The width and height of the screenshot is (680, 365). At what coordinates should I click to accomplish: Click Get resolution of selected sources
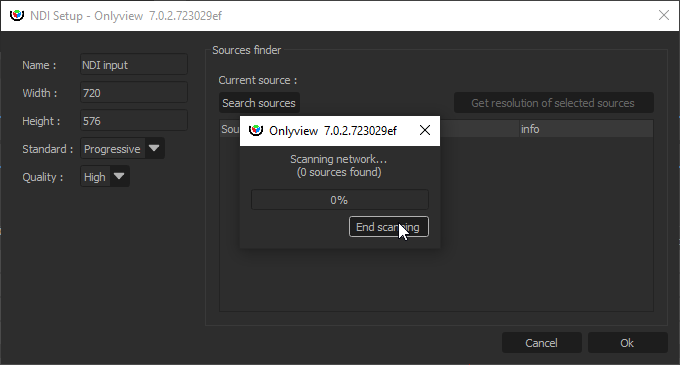tap(553, 103)
